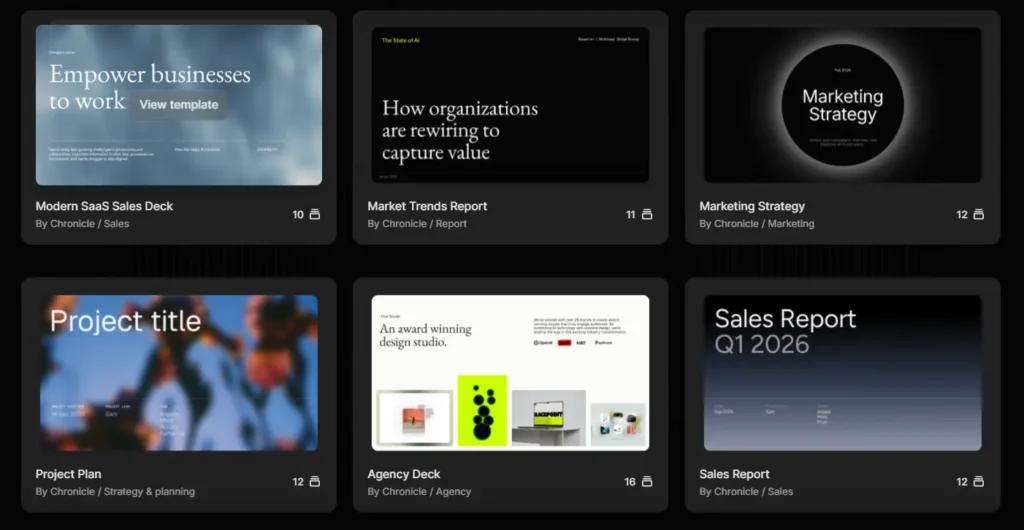Click slide count 12 on Sales Report card
This screenshot has height=530, width=1024.
coord(962,482)
